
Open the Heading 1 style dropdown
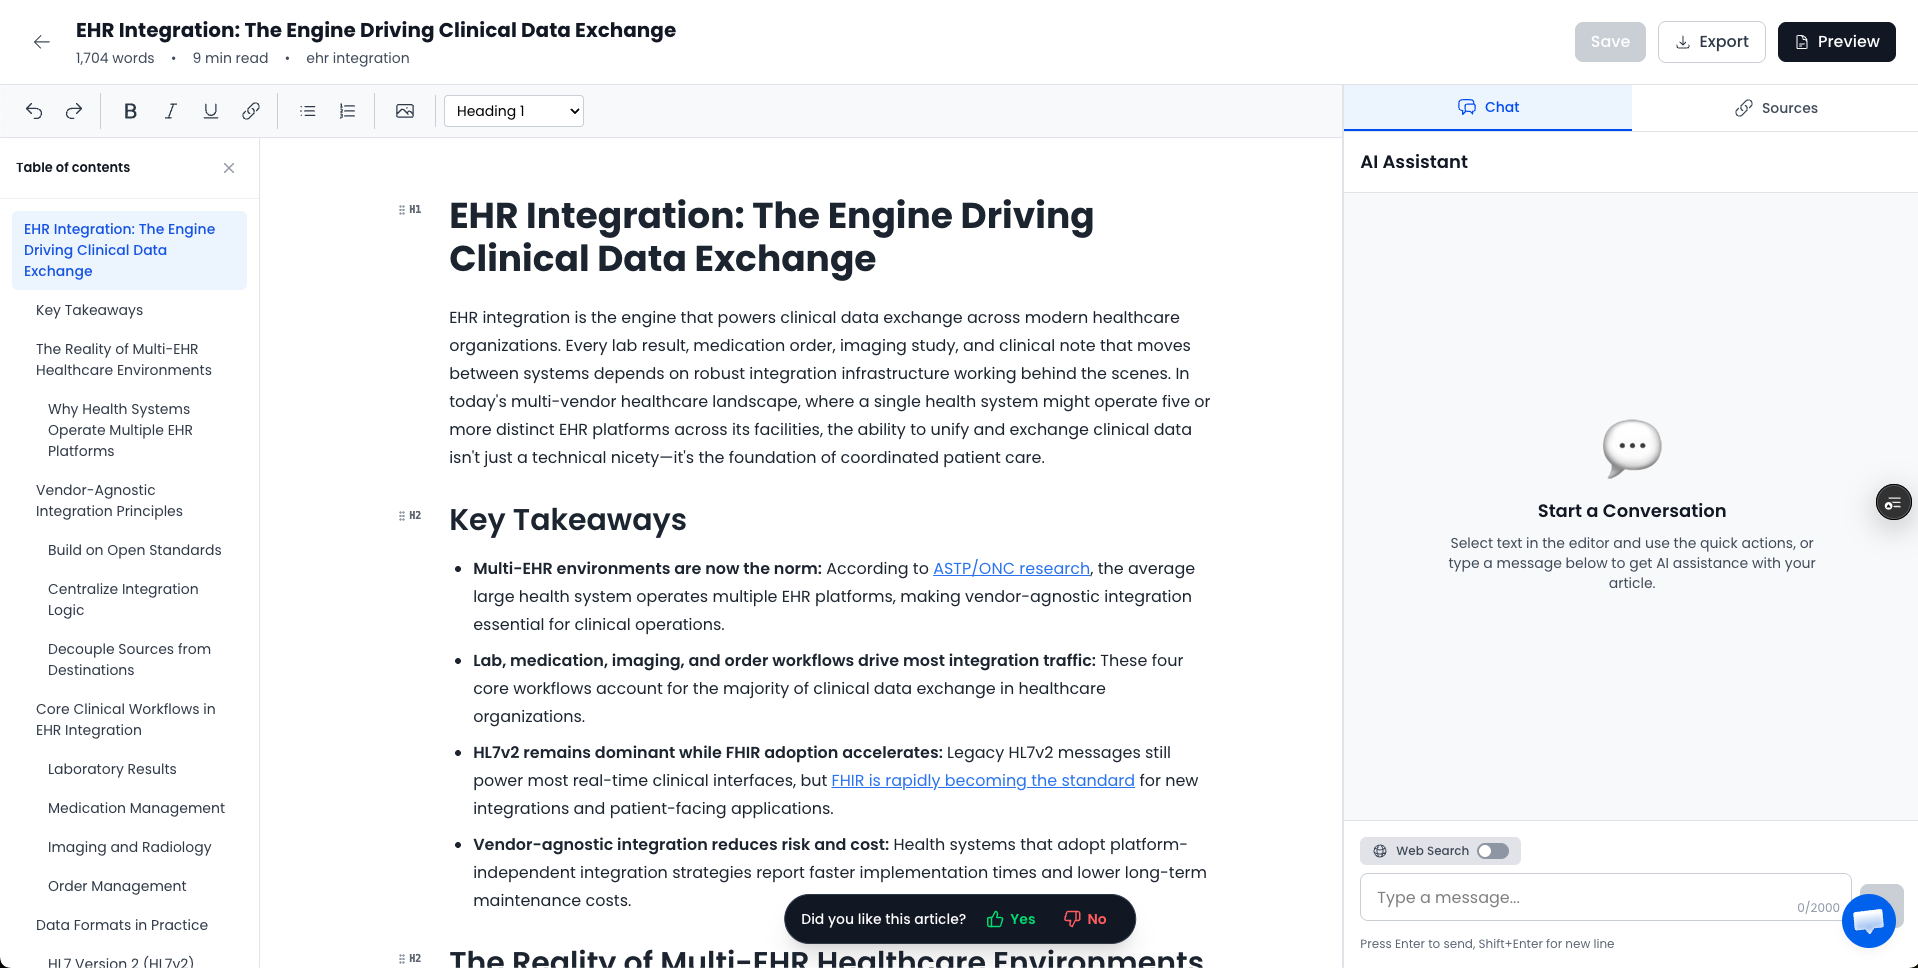coord(514,111)
